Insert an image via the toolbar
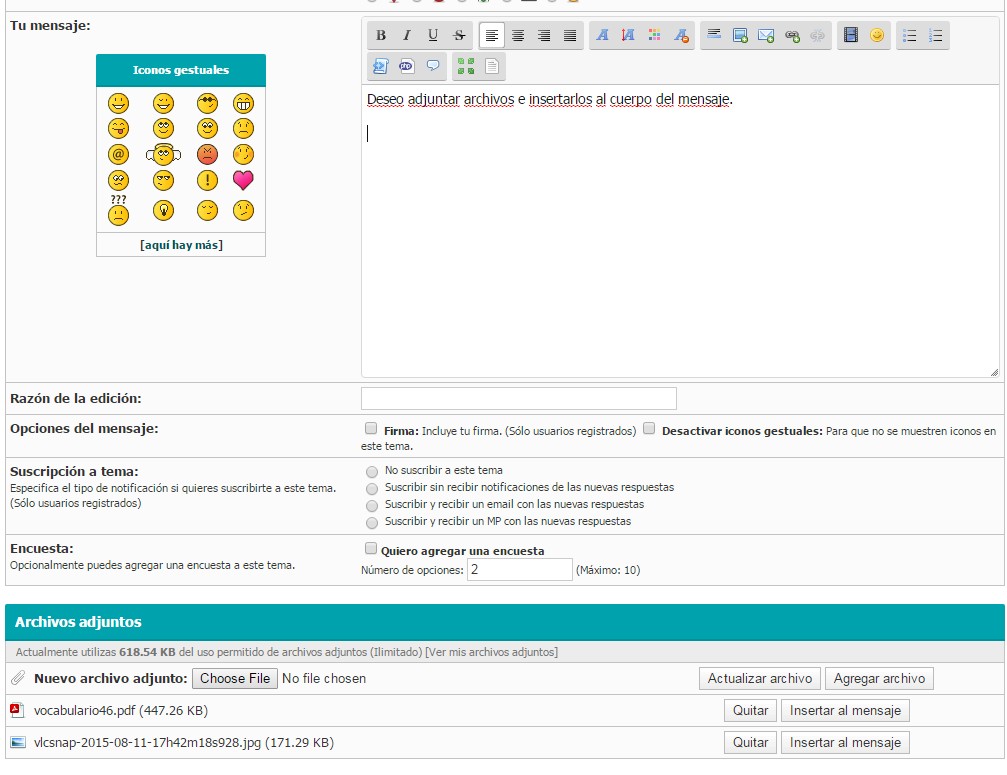Image resolution: width=1007 pixels, height=775 pixels. (740, 36)
